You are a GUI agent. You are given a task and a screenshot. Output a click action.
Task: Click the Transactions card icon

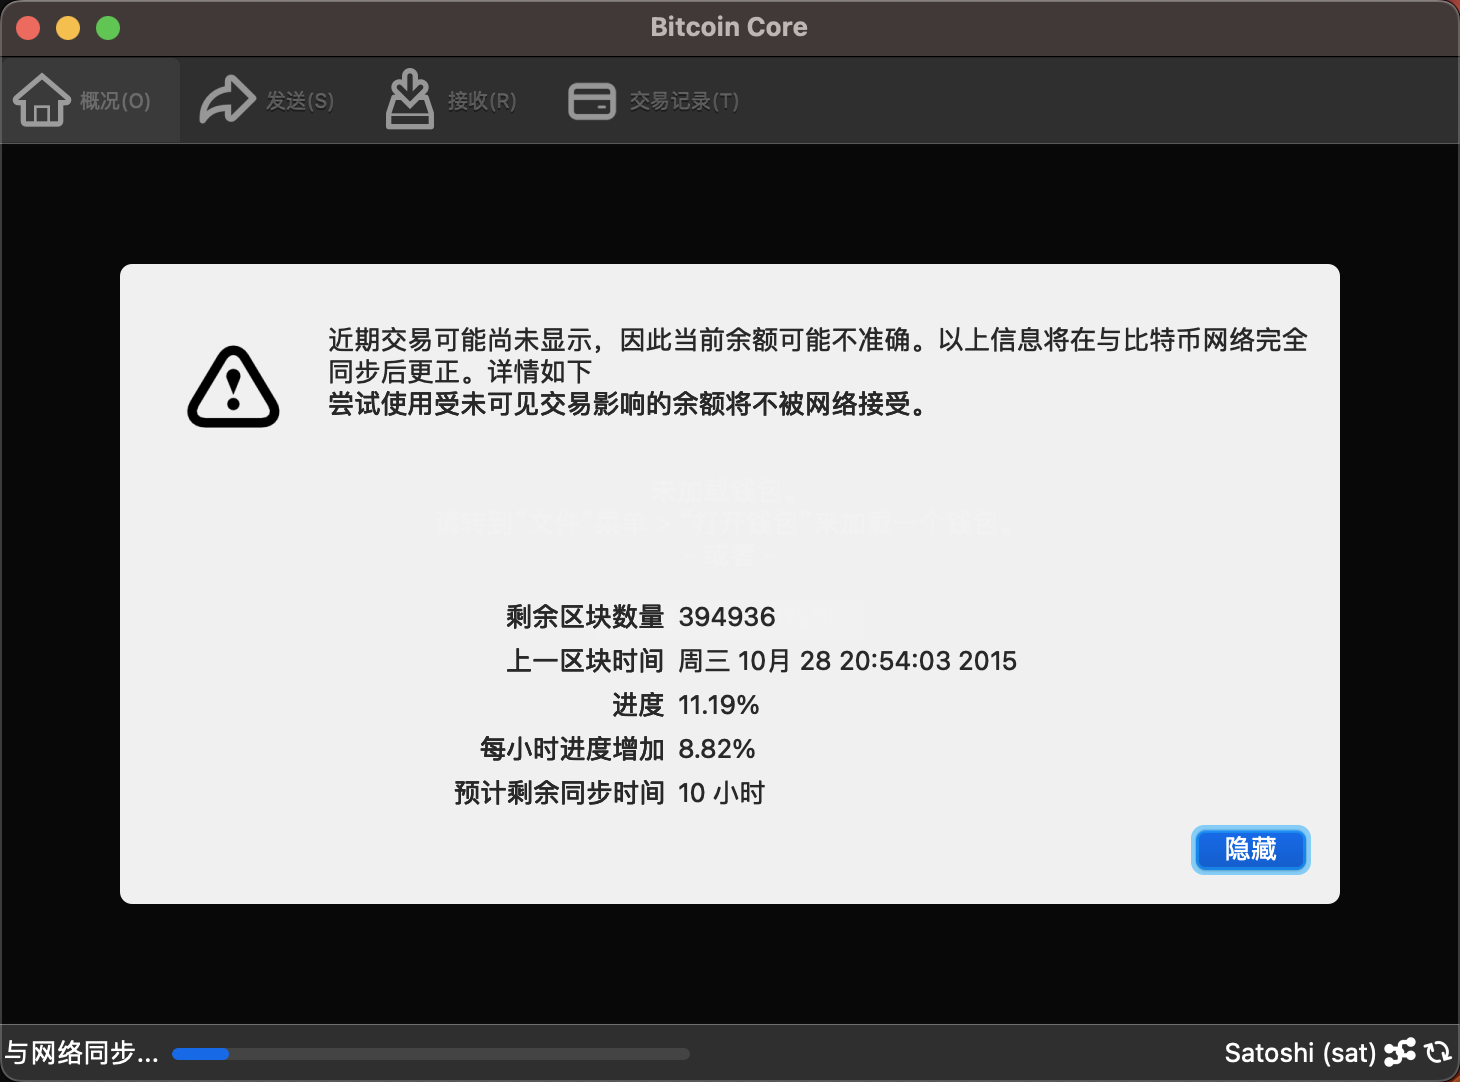tap(592, 101)
